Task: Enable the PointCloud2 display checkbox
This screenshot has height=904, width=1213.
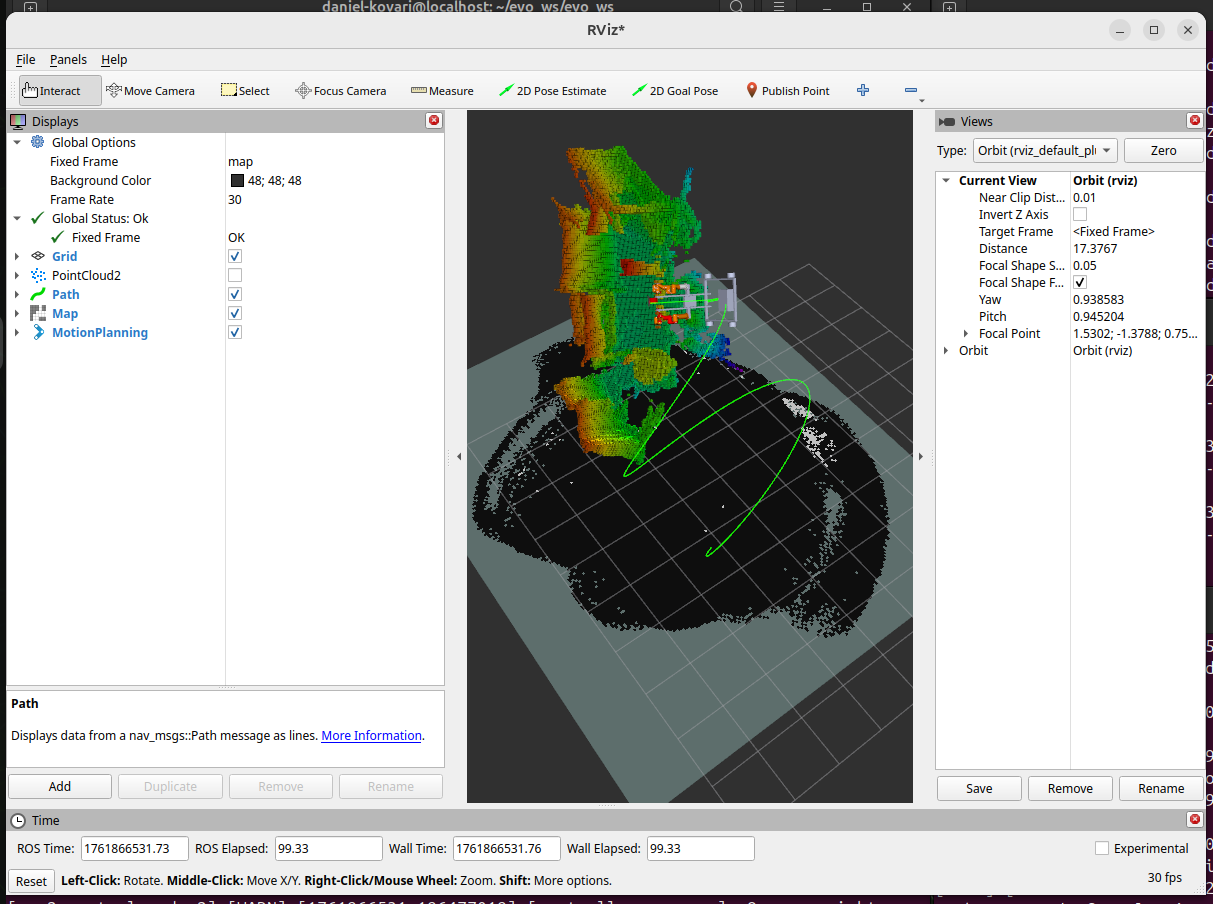Action: pyautogui.click(x=235, y=275)
